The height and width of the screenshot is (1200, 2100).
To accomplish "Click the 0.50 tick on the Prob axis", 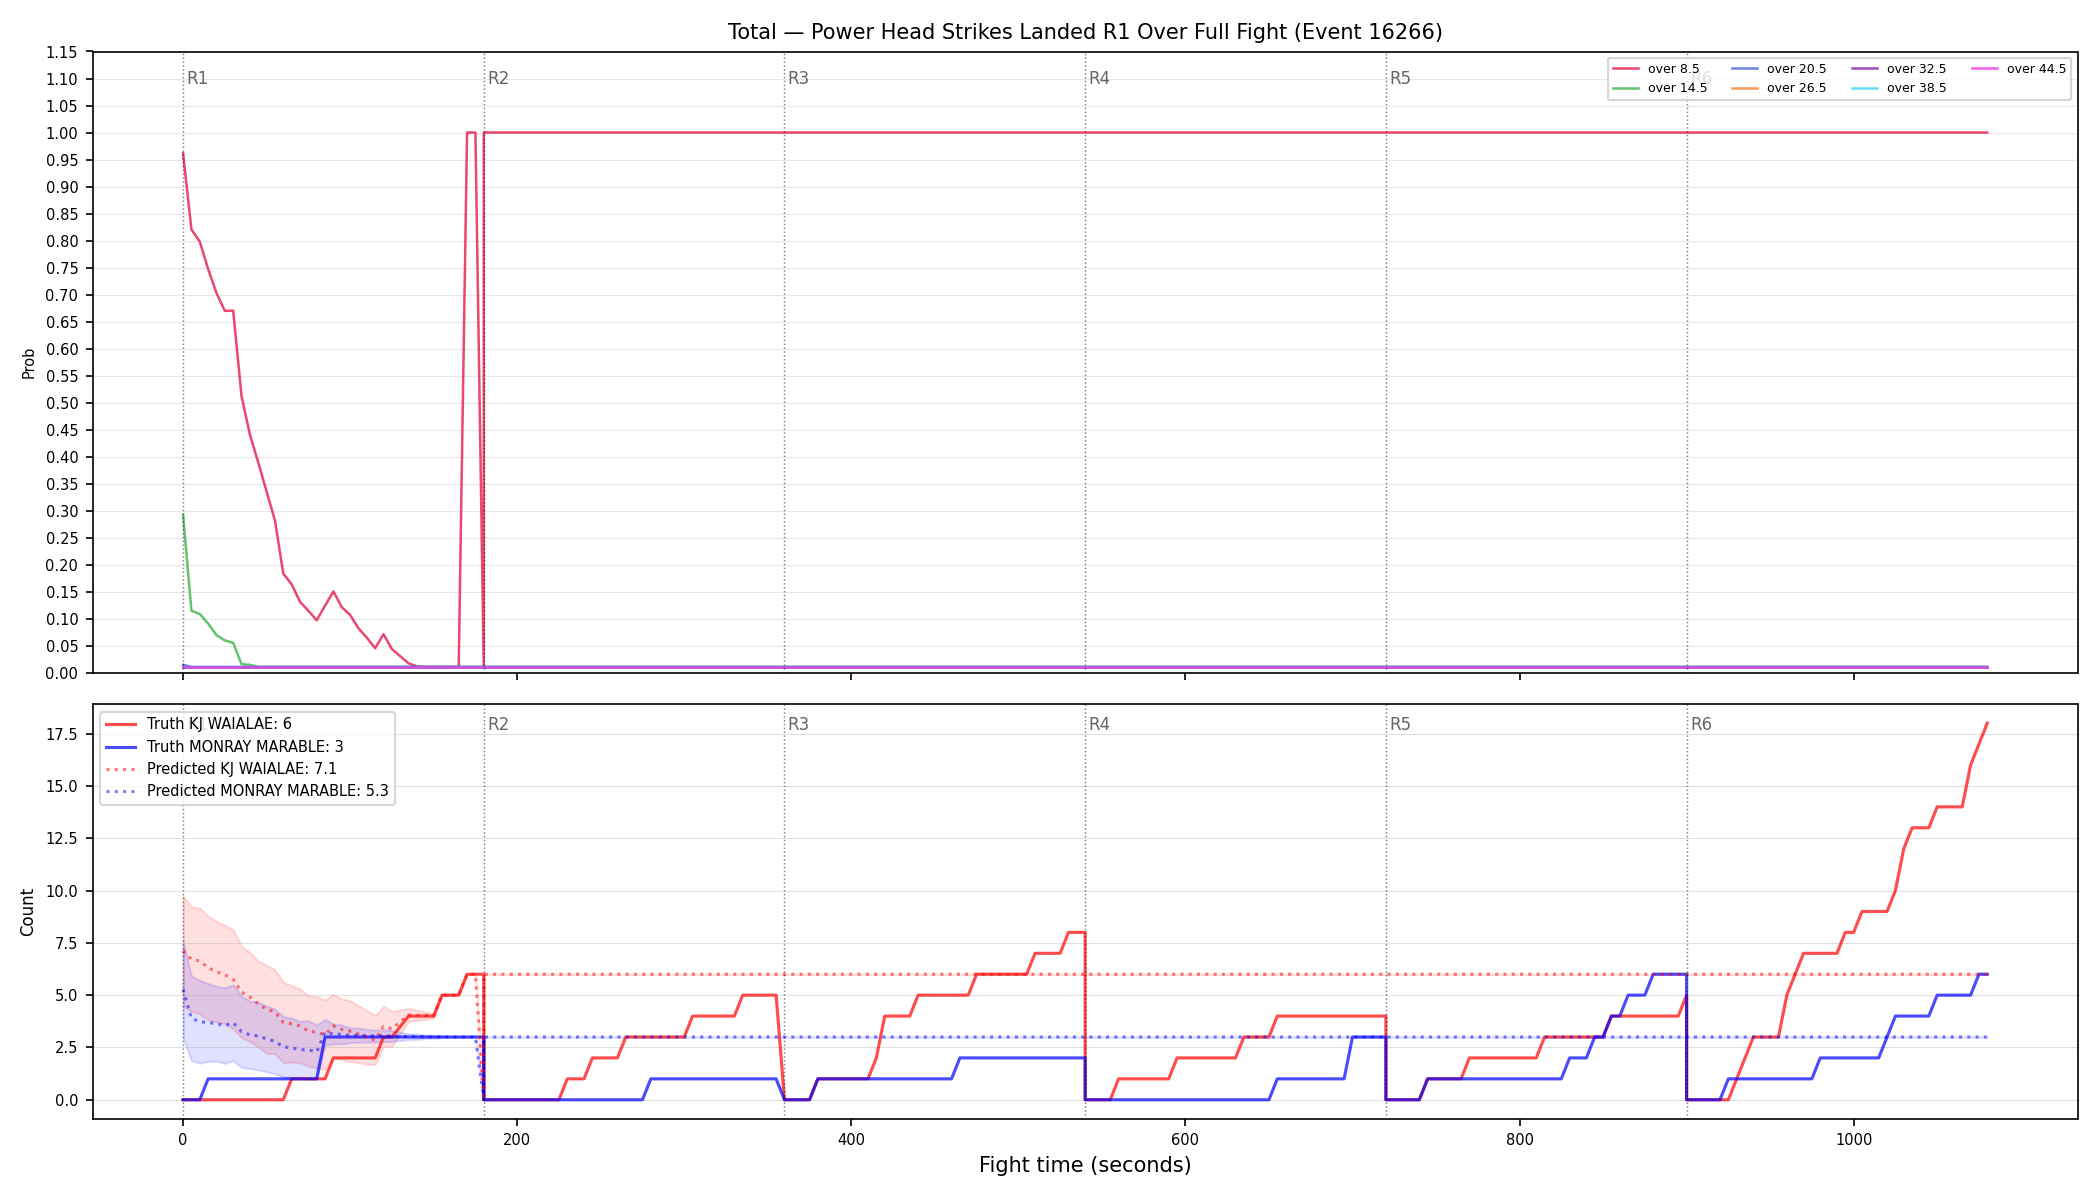I will point(62,403).
